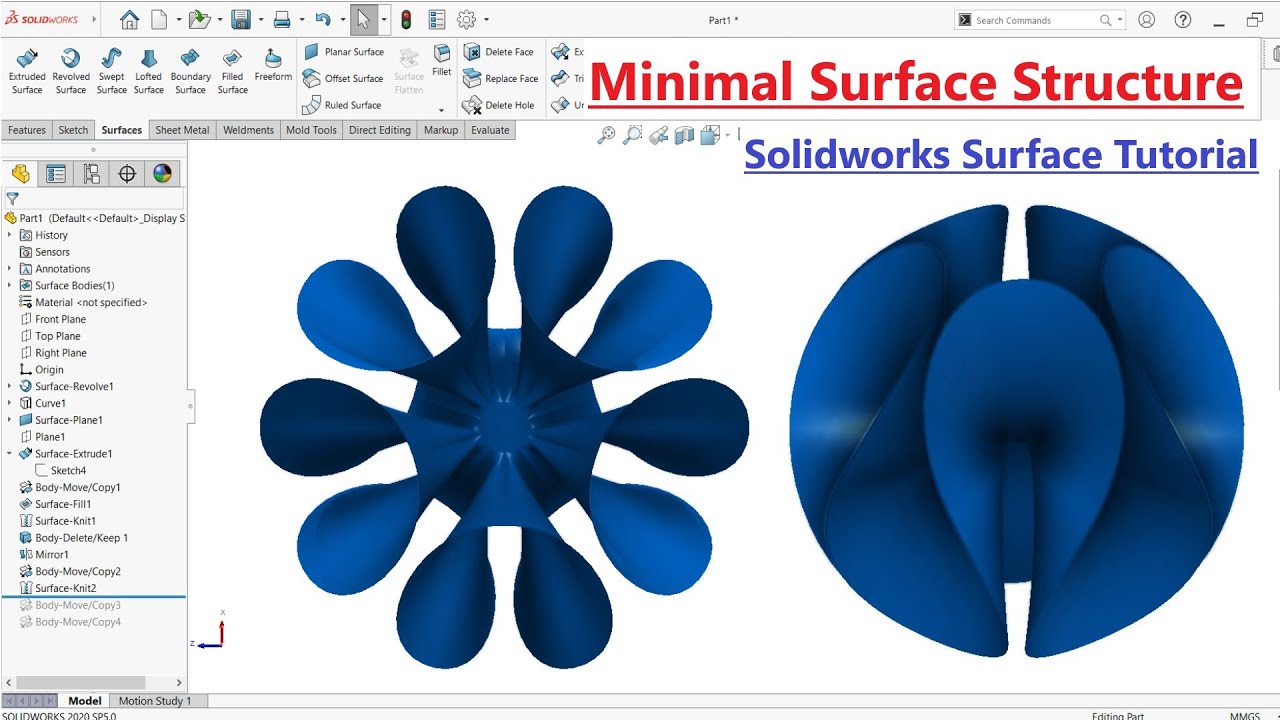Select the Boundary Surface tool
This screenshot has height=720, width=1280.
[191, 71]
